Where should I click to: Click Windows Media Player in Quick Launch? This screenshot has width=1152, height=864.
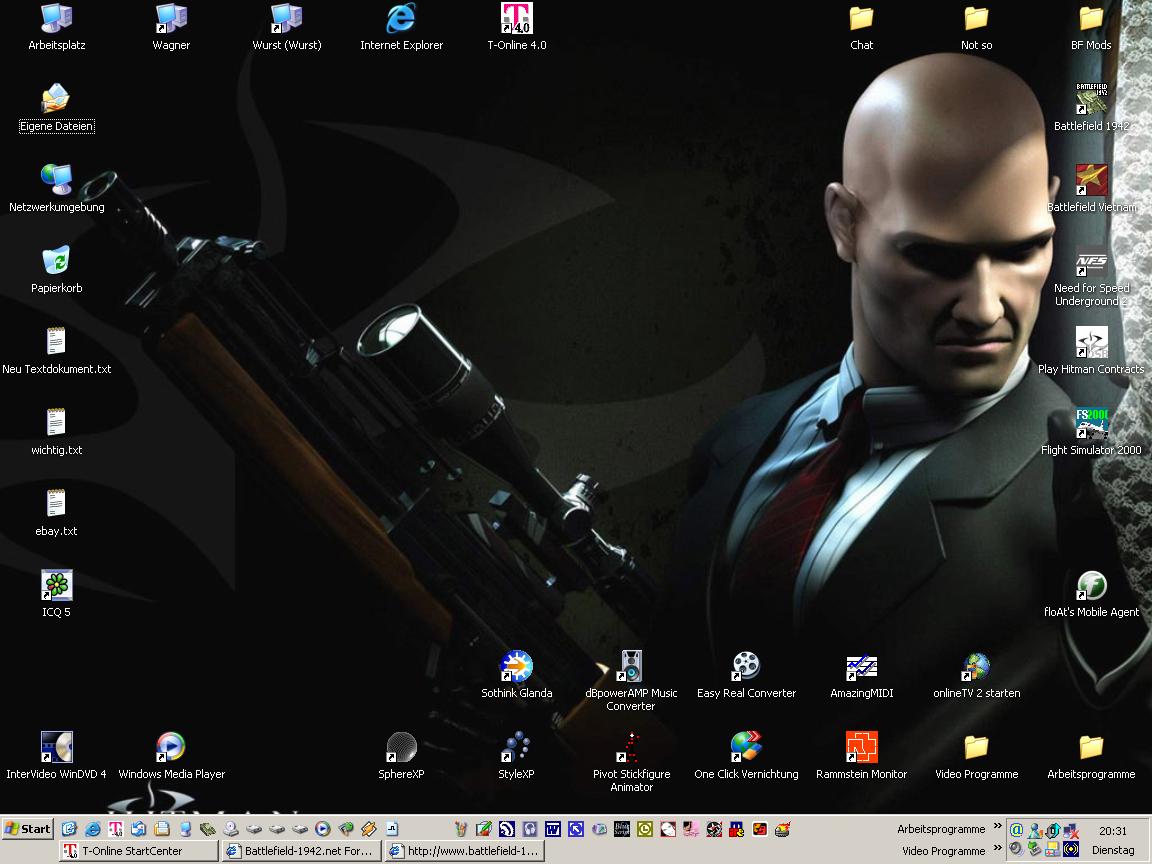pos(323,829)
